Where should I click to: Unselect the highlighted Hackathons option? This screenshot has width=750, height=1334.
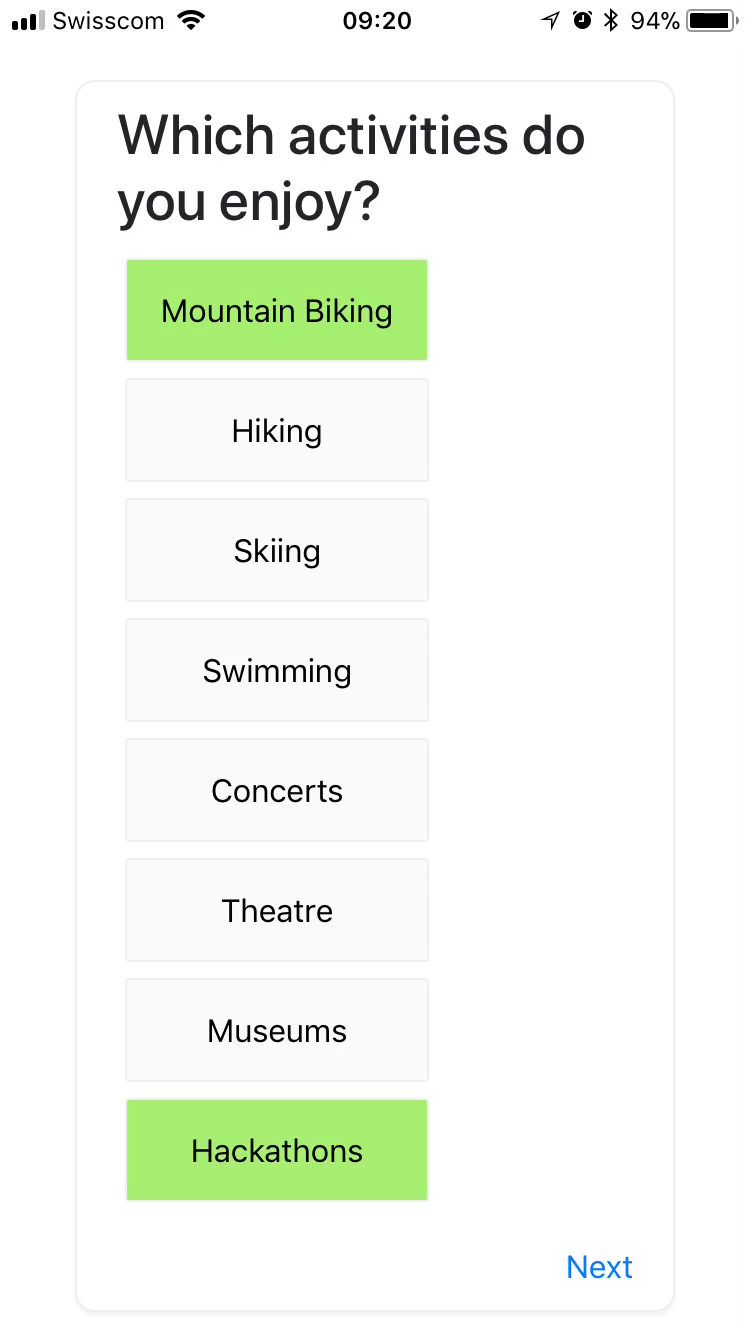pos(277,1151)
